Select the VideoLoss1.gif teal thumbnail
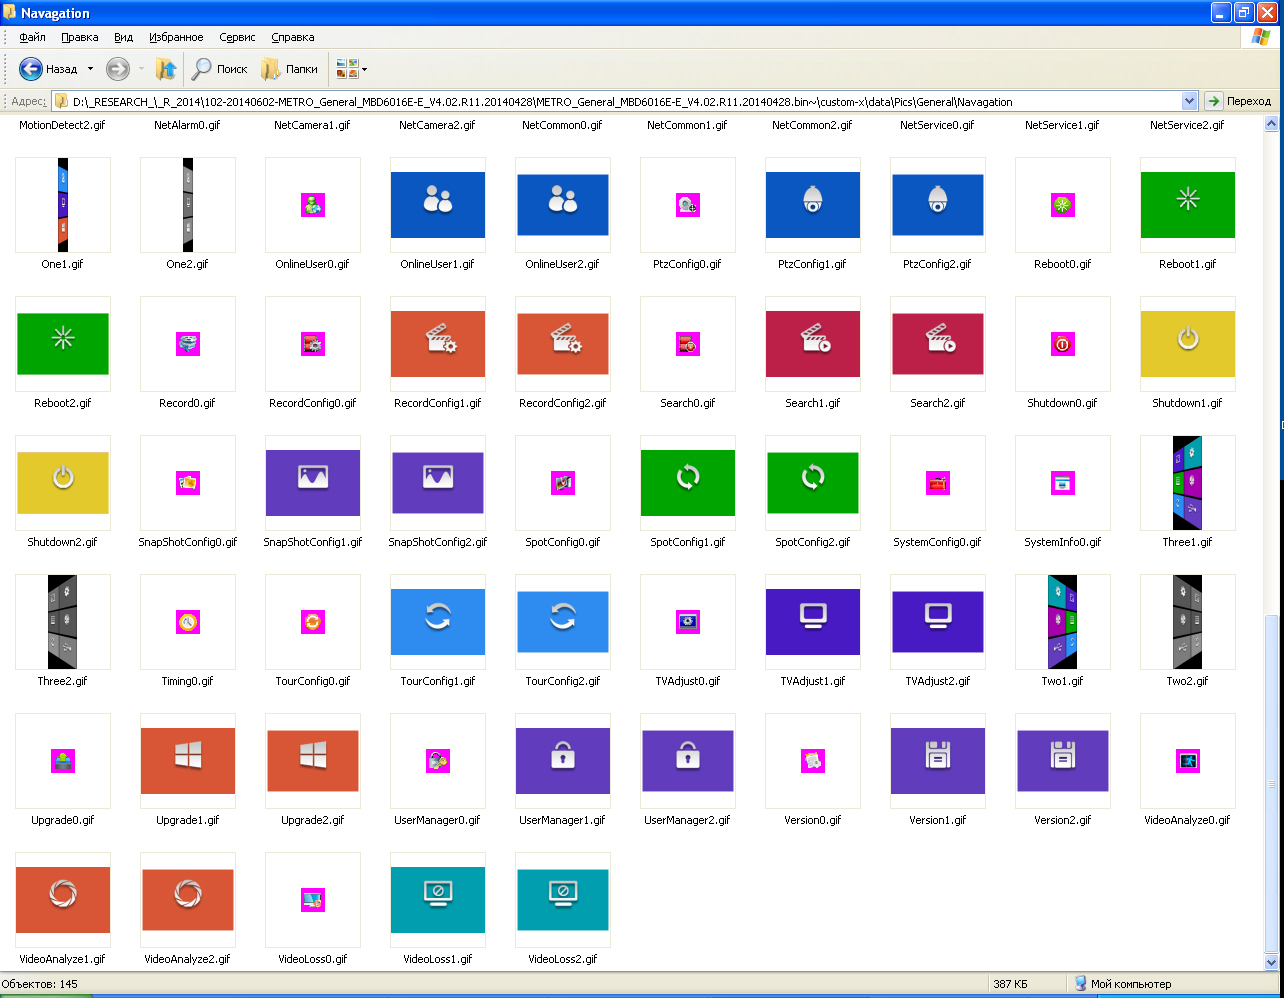 (437, 900)
